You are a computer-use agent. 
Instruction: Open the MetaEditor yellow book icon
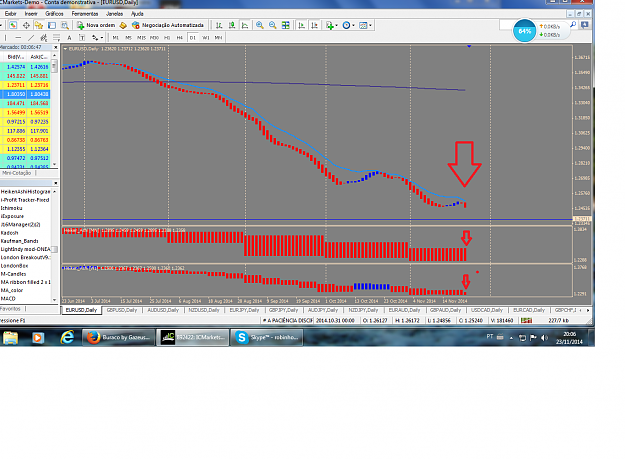(123, 25)
